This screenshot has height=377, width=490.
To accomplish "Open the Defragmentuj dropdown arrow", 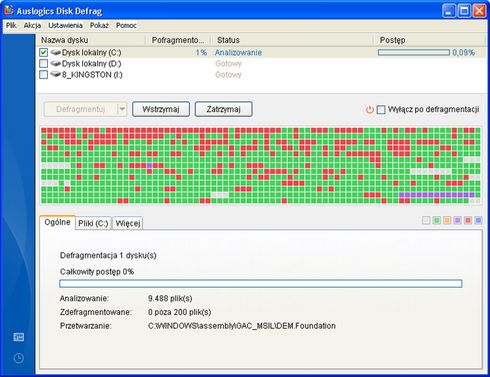I will (122, 109).
